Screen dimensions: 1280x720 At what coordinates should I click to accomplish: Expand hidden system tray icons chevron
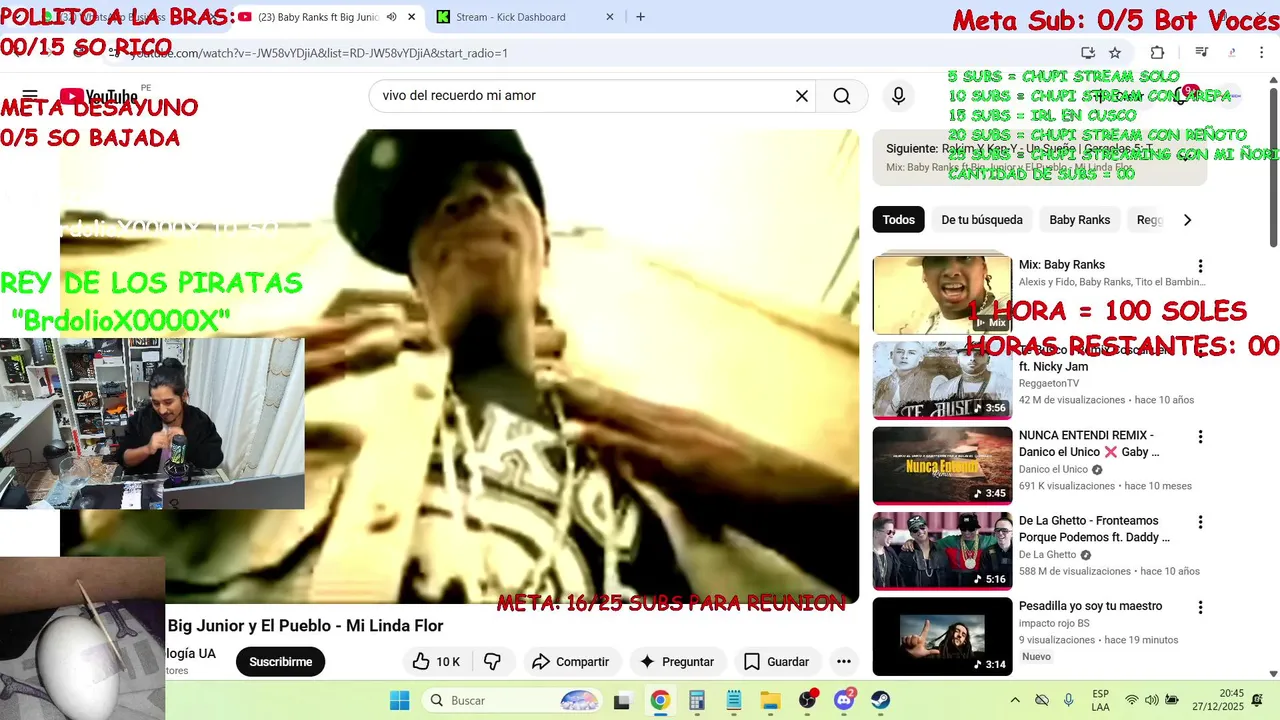tap(1015, 700)
